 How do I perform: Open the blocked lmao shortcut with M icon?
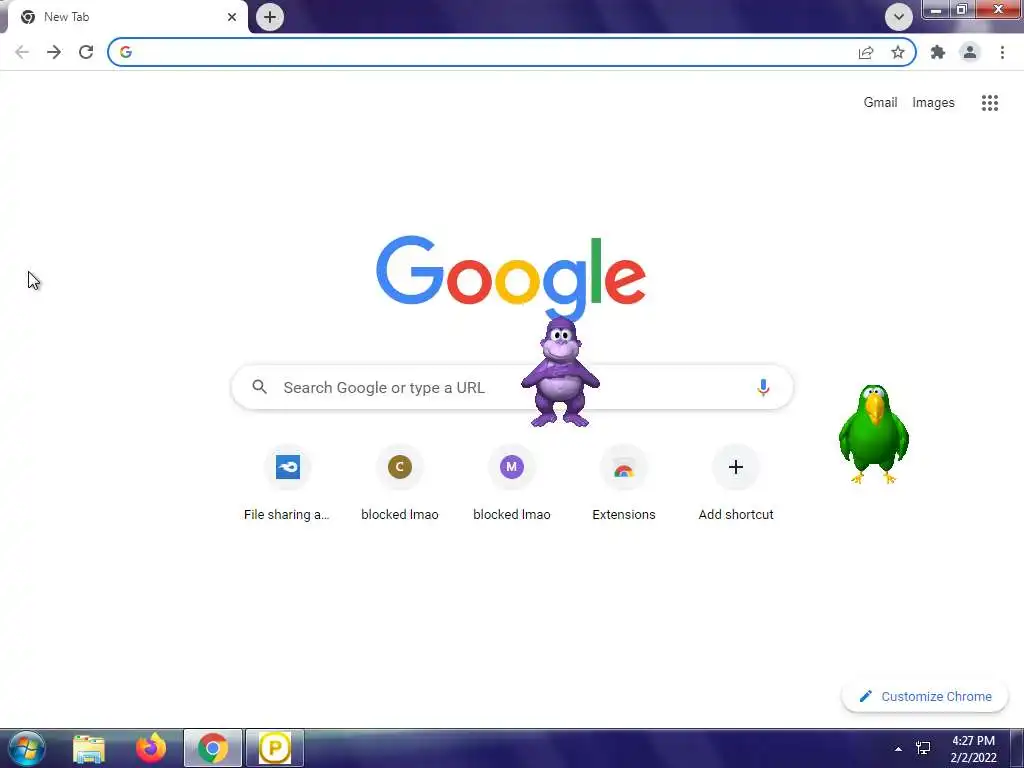point(512,483)
